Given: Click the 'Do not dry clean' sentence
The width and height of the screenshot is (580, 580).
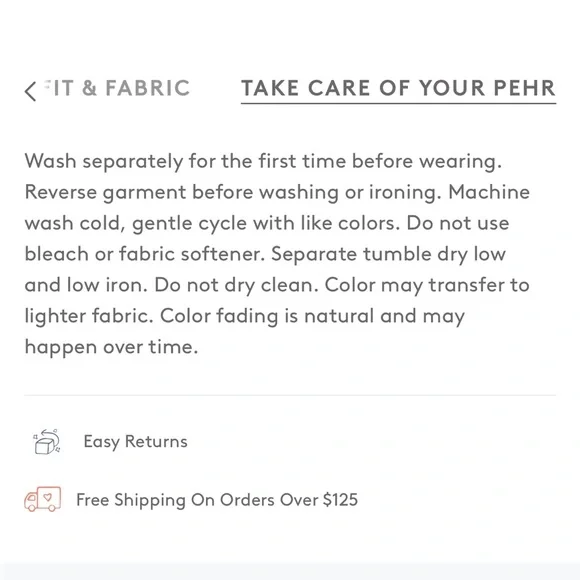Looking at the screenshot, I should (236, 286).
